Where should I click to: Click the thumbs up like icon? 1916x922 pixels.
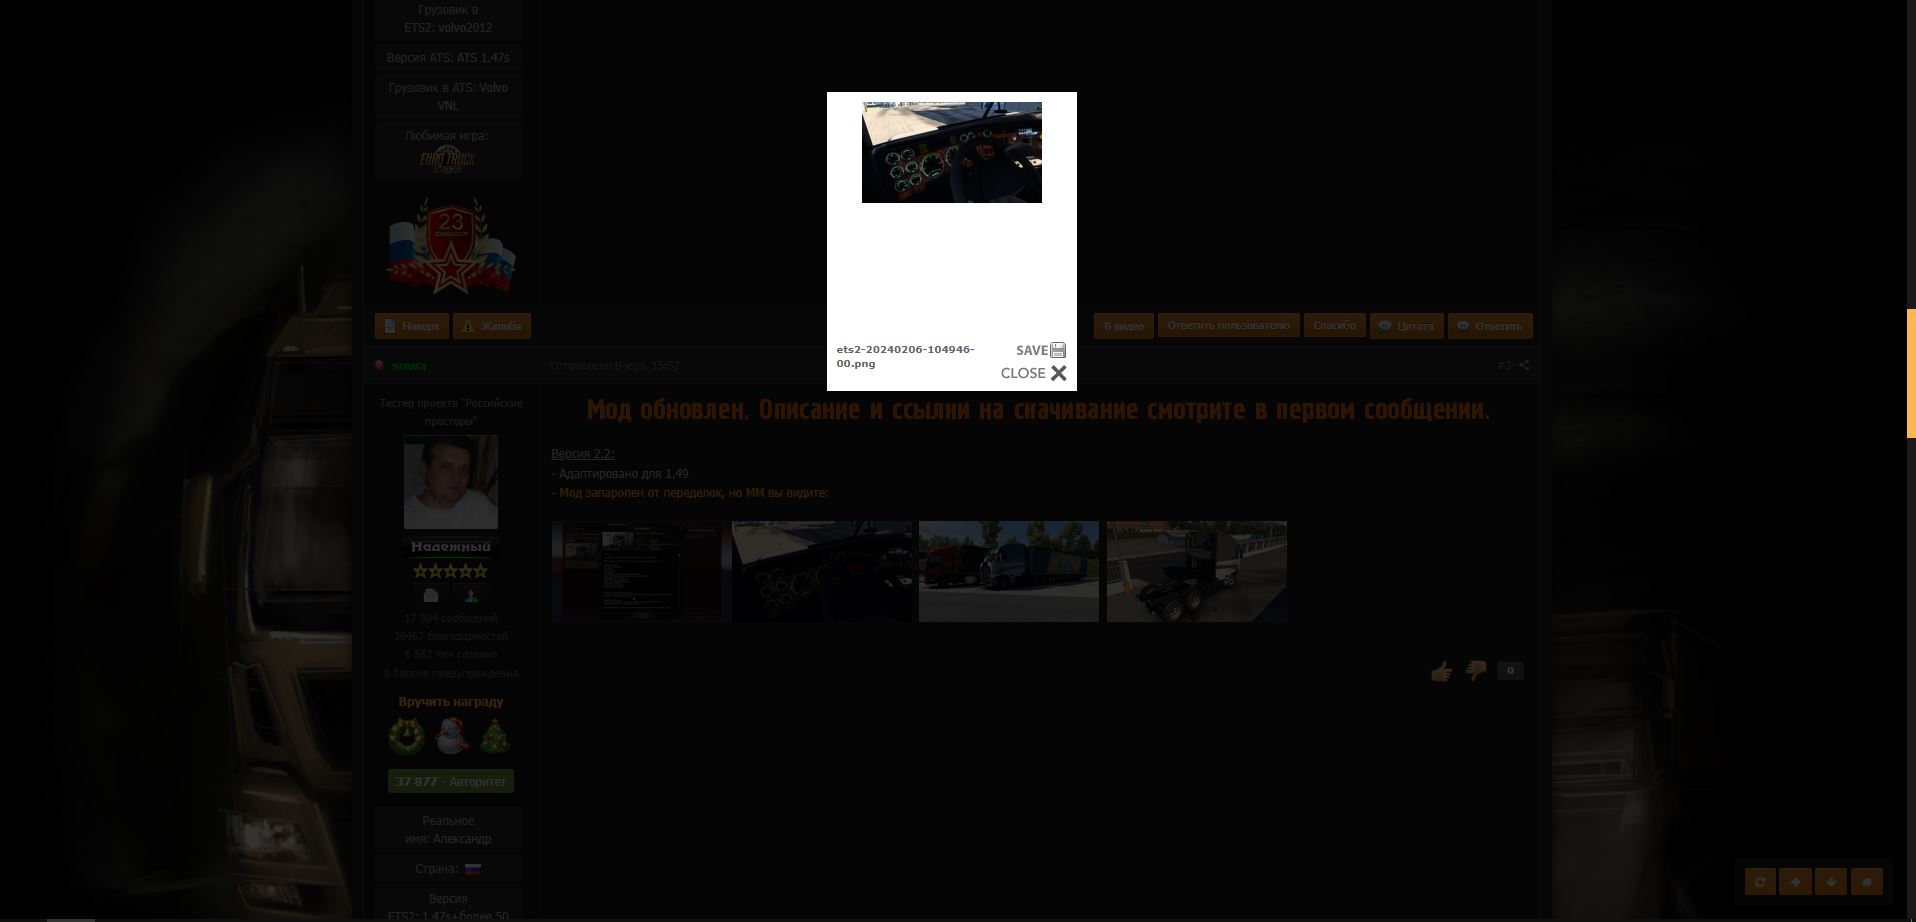(x=1441, y=671)
